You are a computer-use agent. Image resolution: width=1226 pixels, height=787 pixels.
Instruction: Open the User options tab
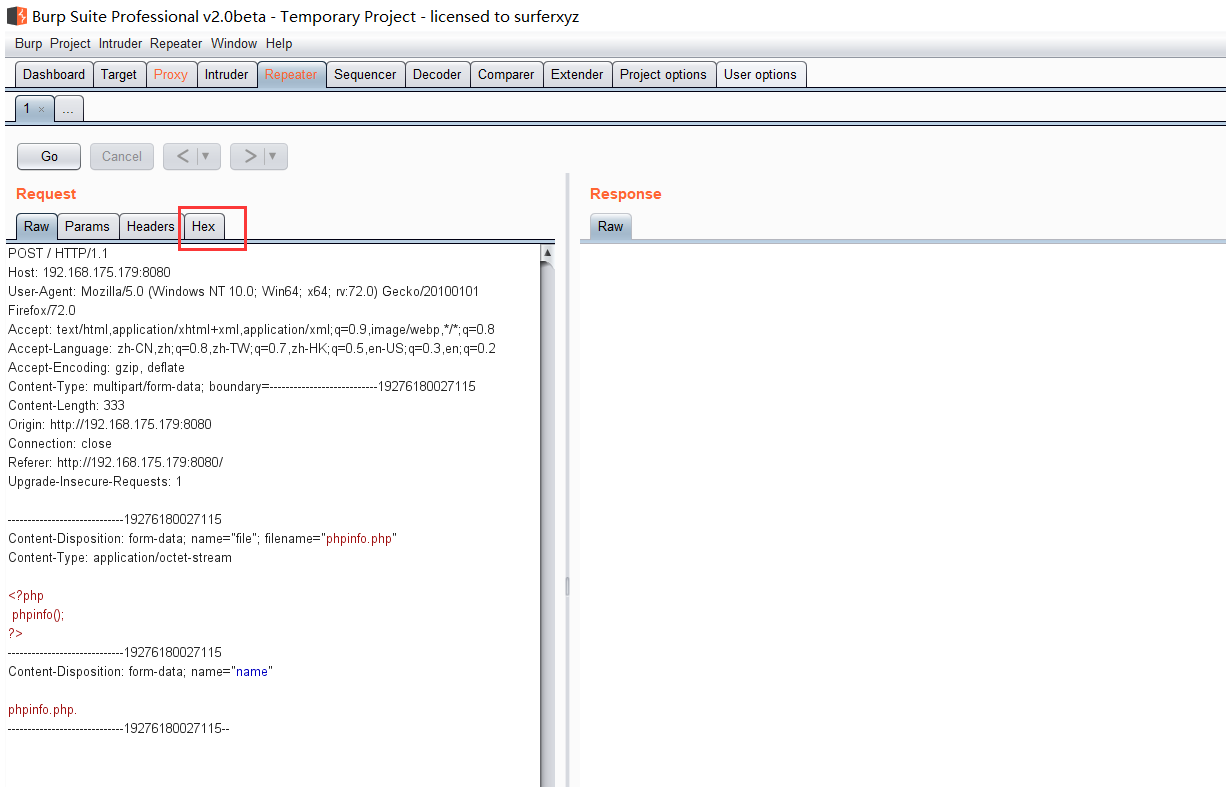760,75
